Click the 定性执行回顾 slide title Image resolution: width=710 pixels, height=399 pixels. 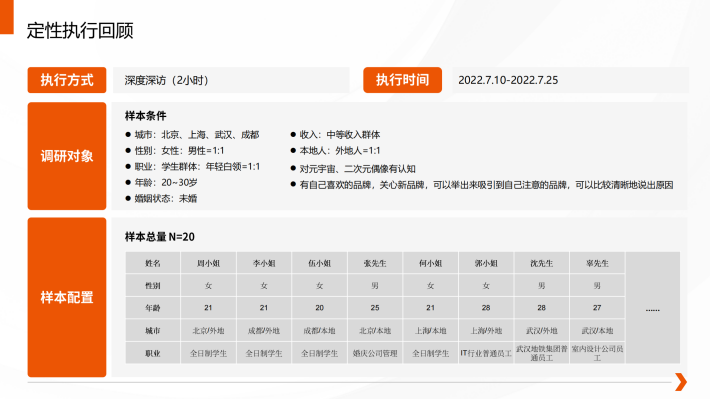(80, 31)
